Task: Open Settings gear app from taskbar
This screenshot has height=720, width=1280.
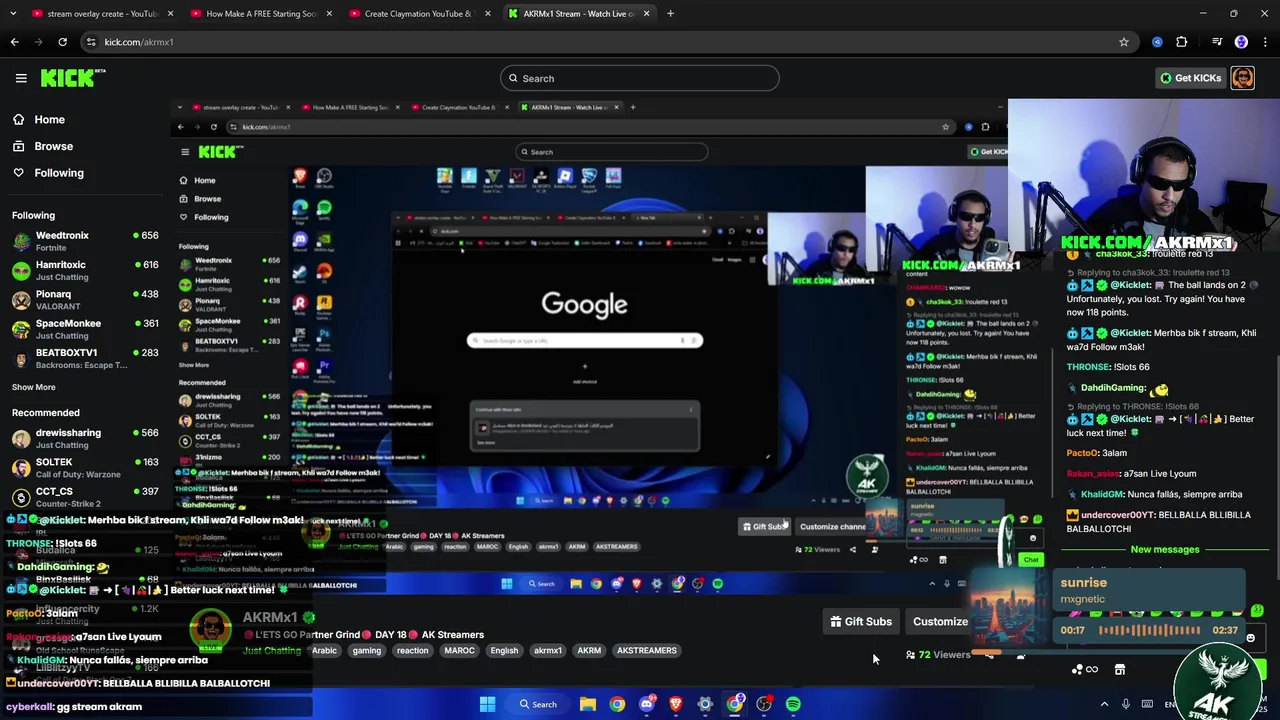Action: [705, 704]
